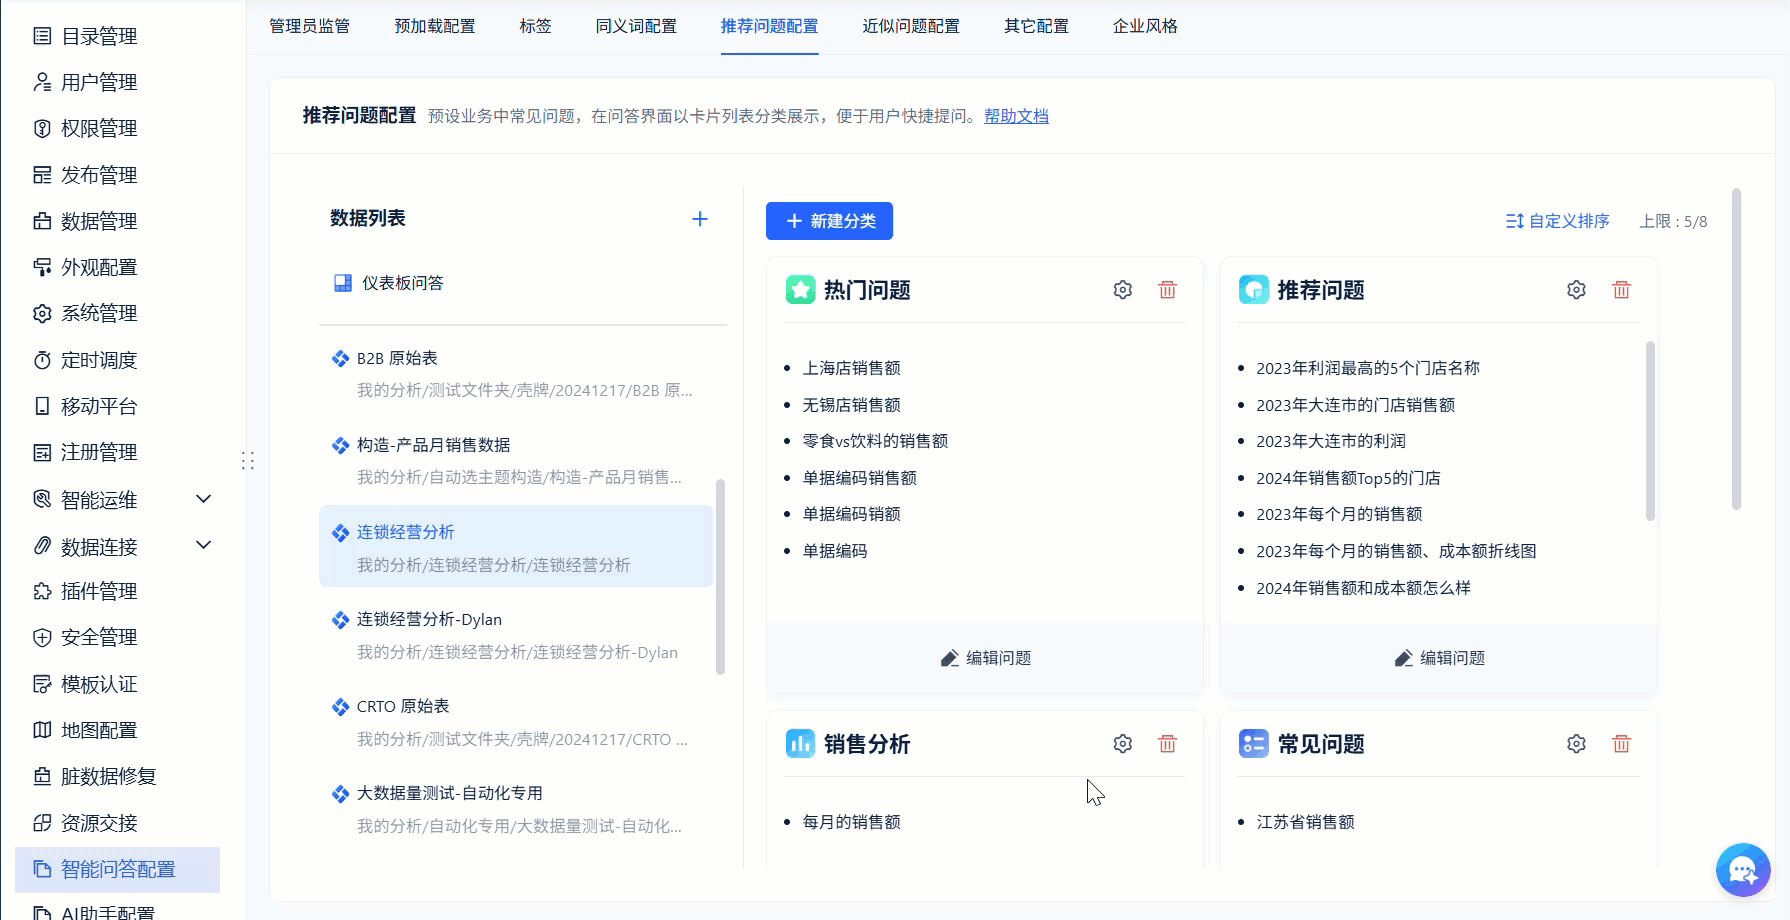Viewport: 1790px width, 920px height.
Task: Expand the 数据连接 submenu chevron
Action: (x=204, y=545)
